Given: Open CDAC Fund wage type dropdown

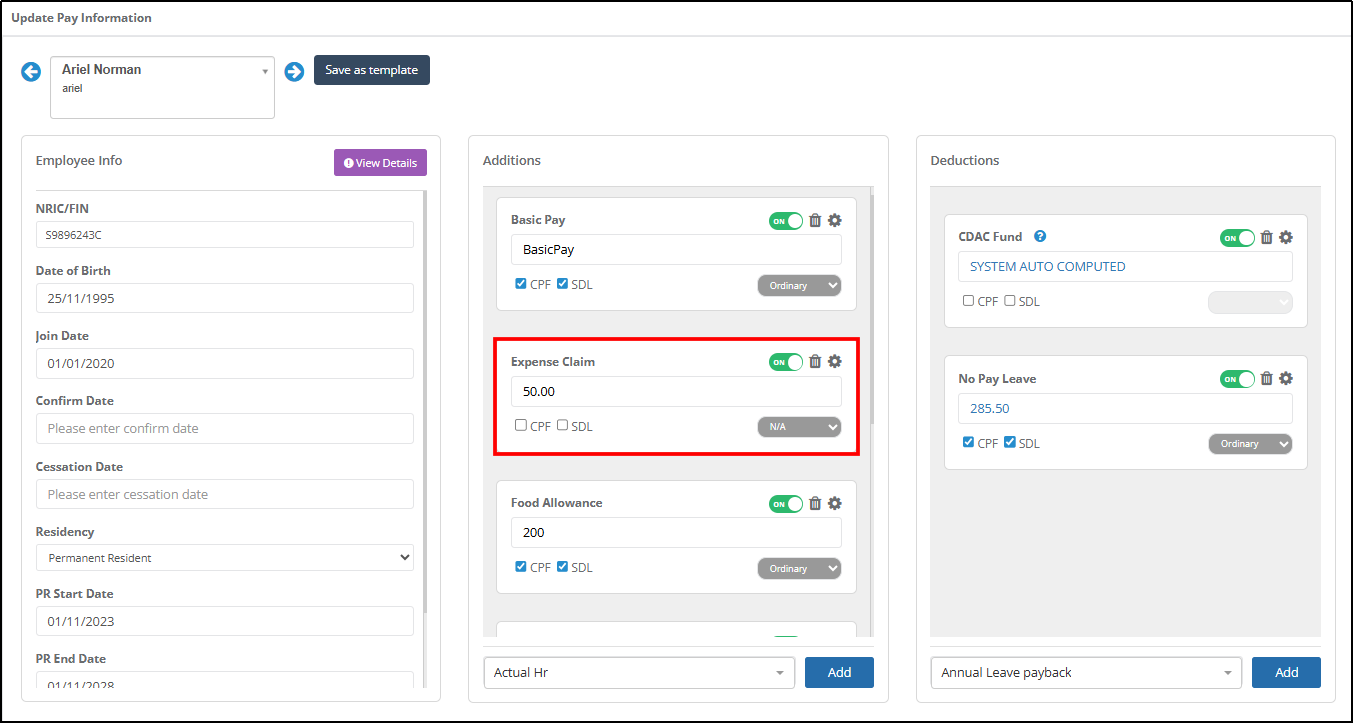Looking at the screenshot, I should pos(1250,302).
